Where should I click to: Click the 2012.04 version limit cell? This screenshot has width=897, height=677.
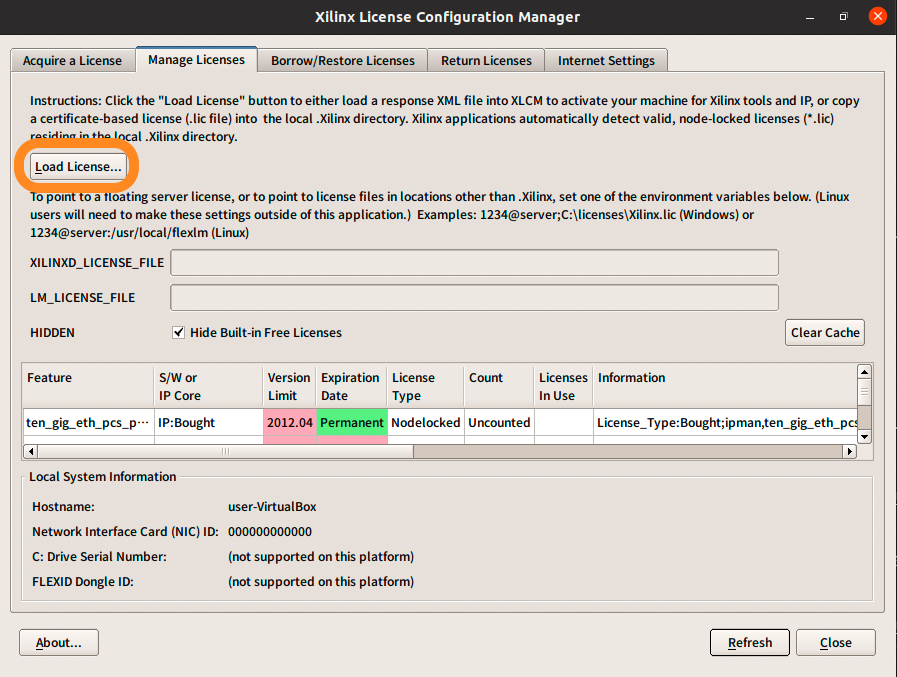point(289,422)
